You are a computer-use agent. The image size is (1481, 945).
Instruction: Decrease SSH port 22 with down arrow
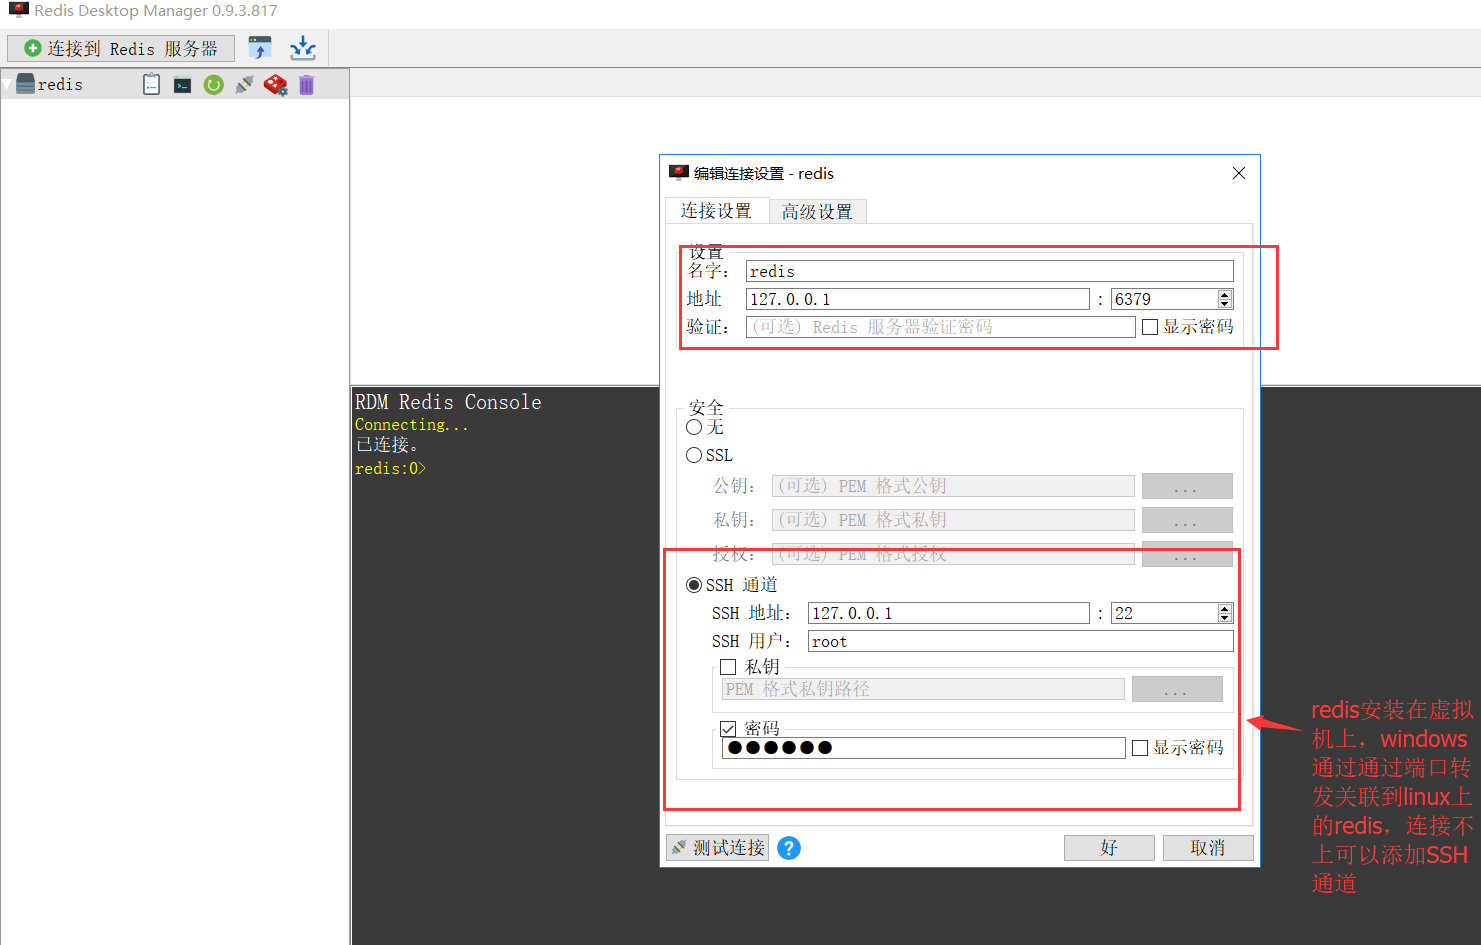tap(1225, 618)
